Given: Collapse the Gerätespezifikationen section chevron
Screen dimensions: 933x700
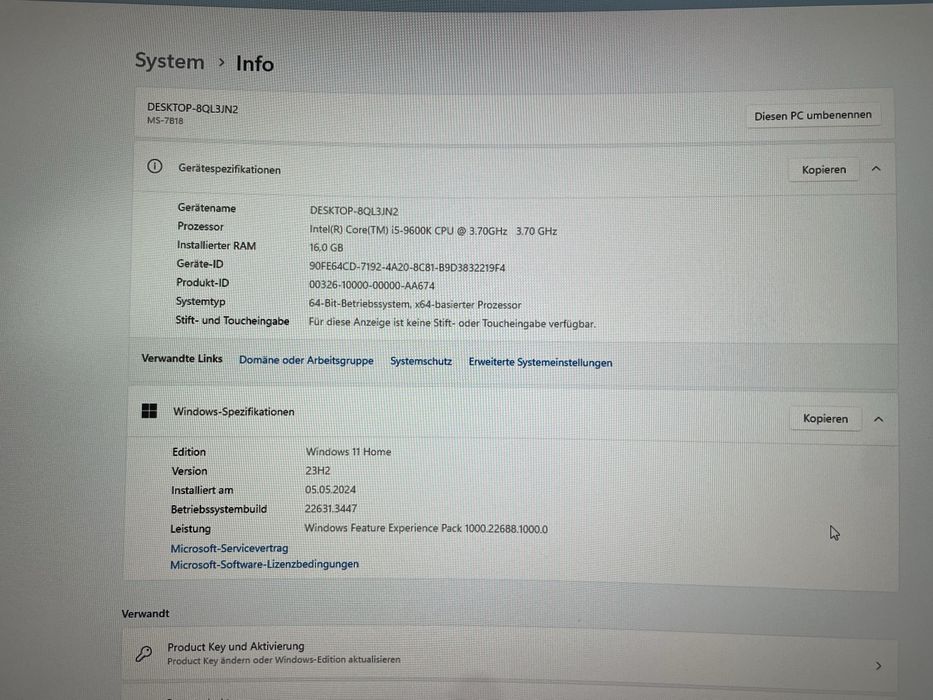Looking at the screenshot, I should 876,169.
